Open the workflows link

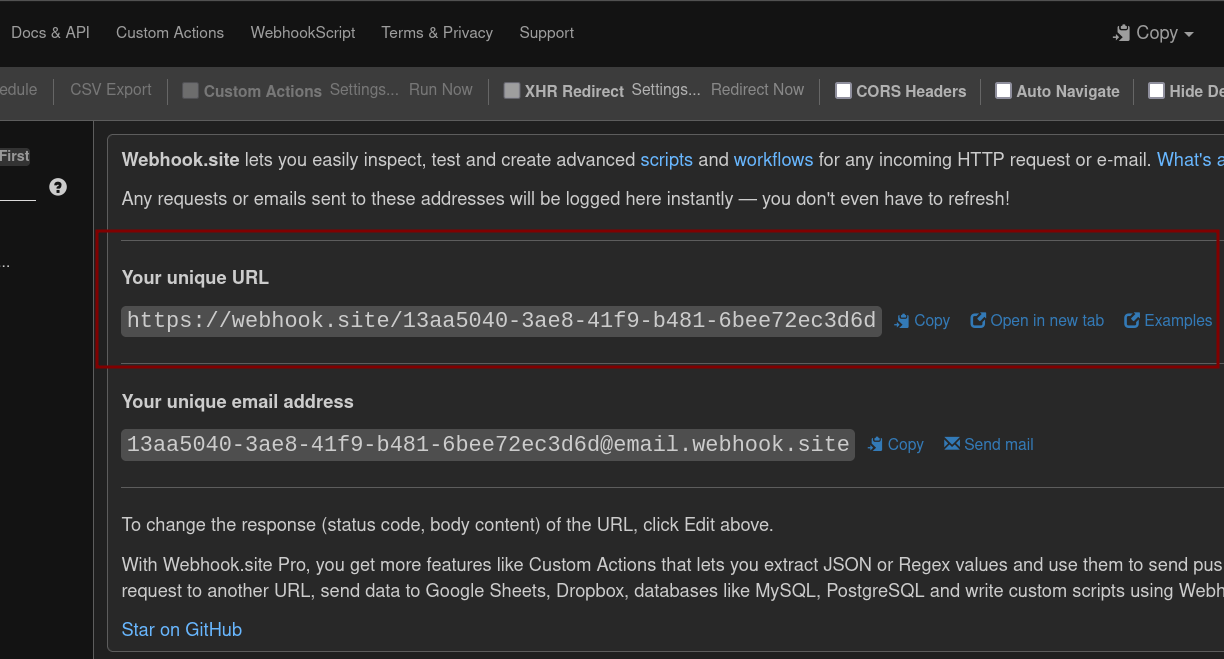(x=774, y=160)
